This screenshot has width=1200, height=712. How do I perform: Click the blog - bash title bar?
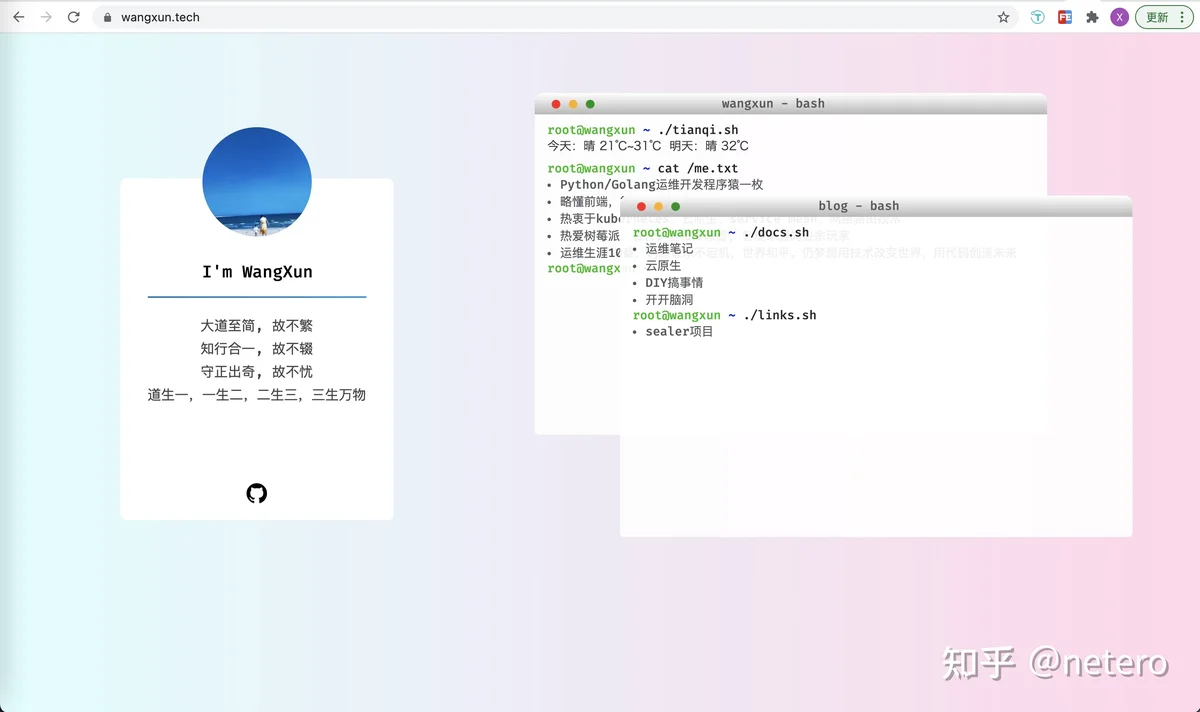pyautogui.click(x=876, y=206)
